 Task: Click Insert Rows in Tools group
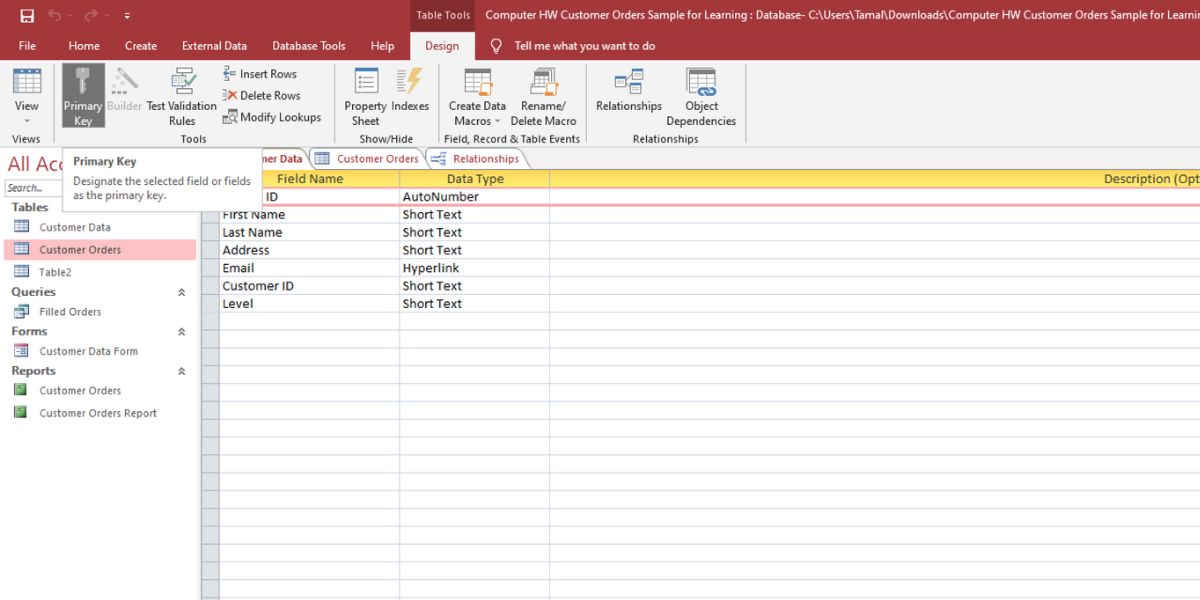click(260, 74)
